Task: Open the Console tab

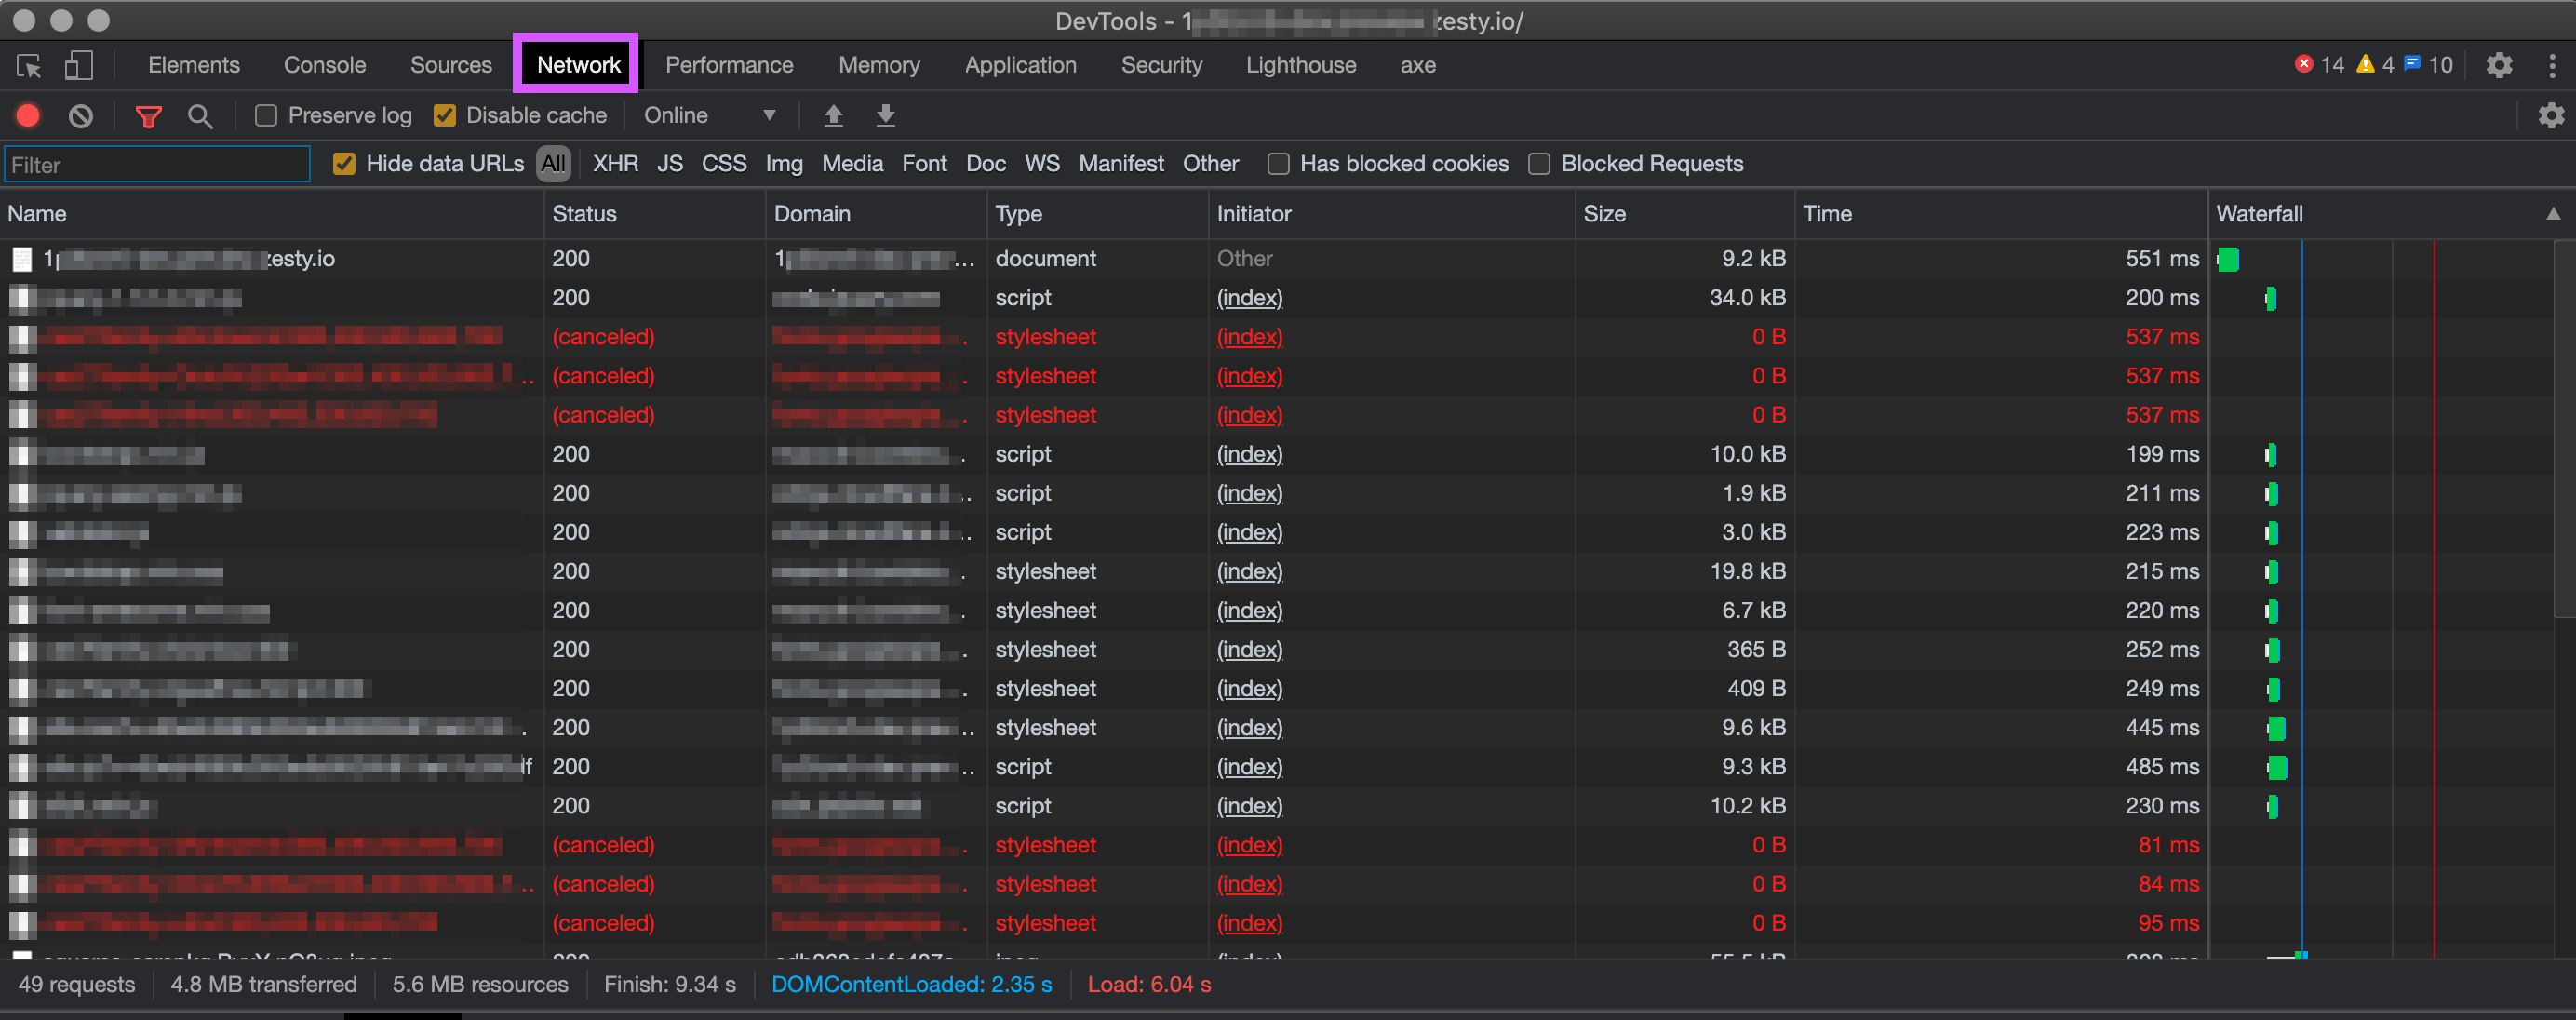Action: 325,65
